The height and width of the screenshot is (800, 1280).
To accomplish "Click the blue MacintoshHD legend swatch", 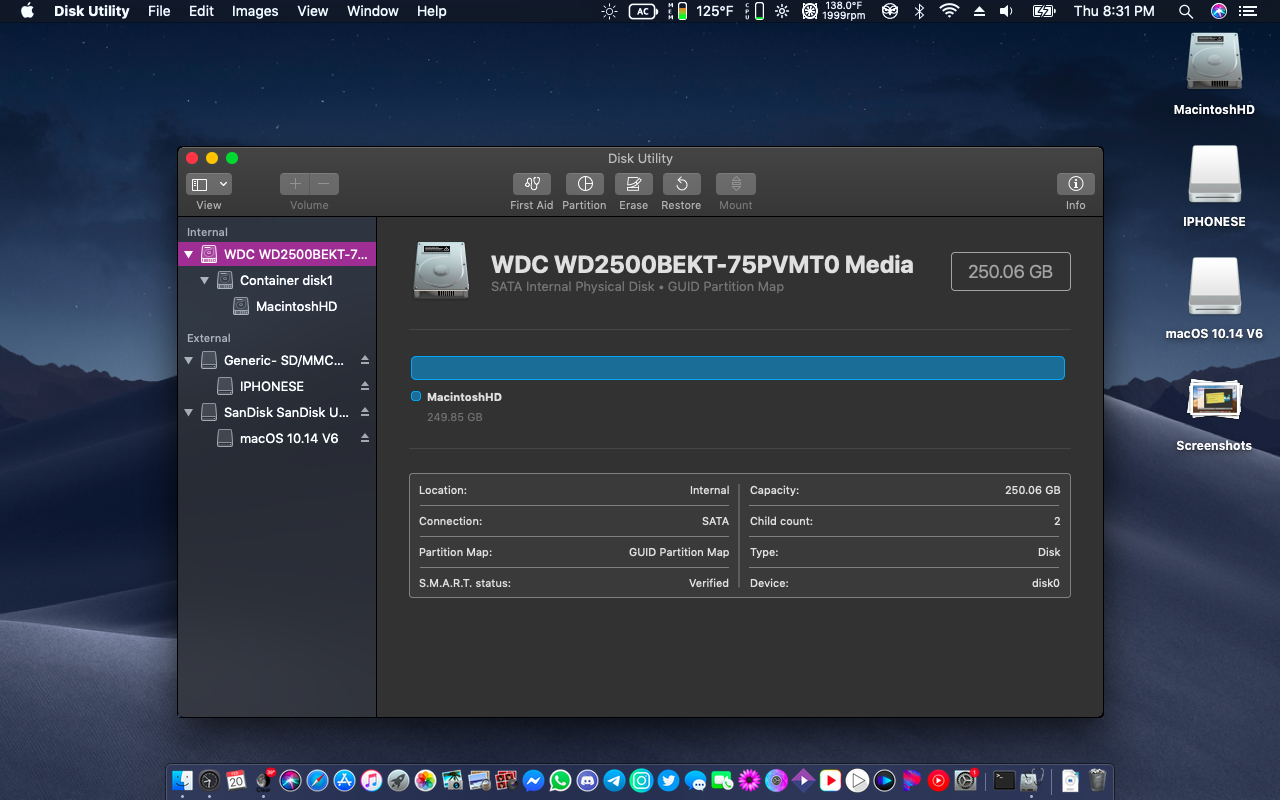I will coord(416,397).
